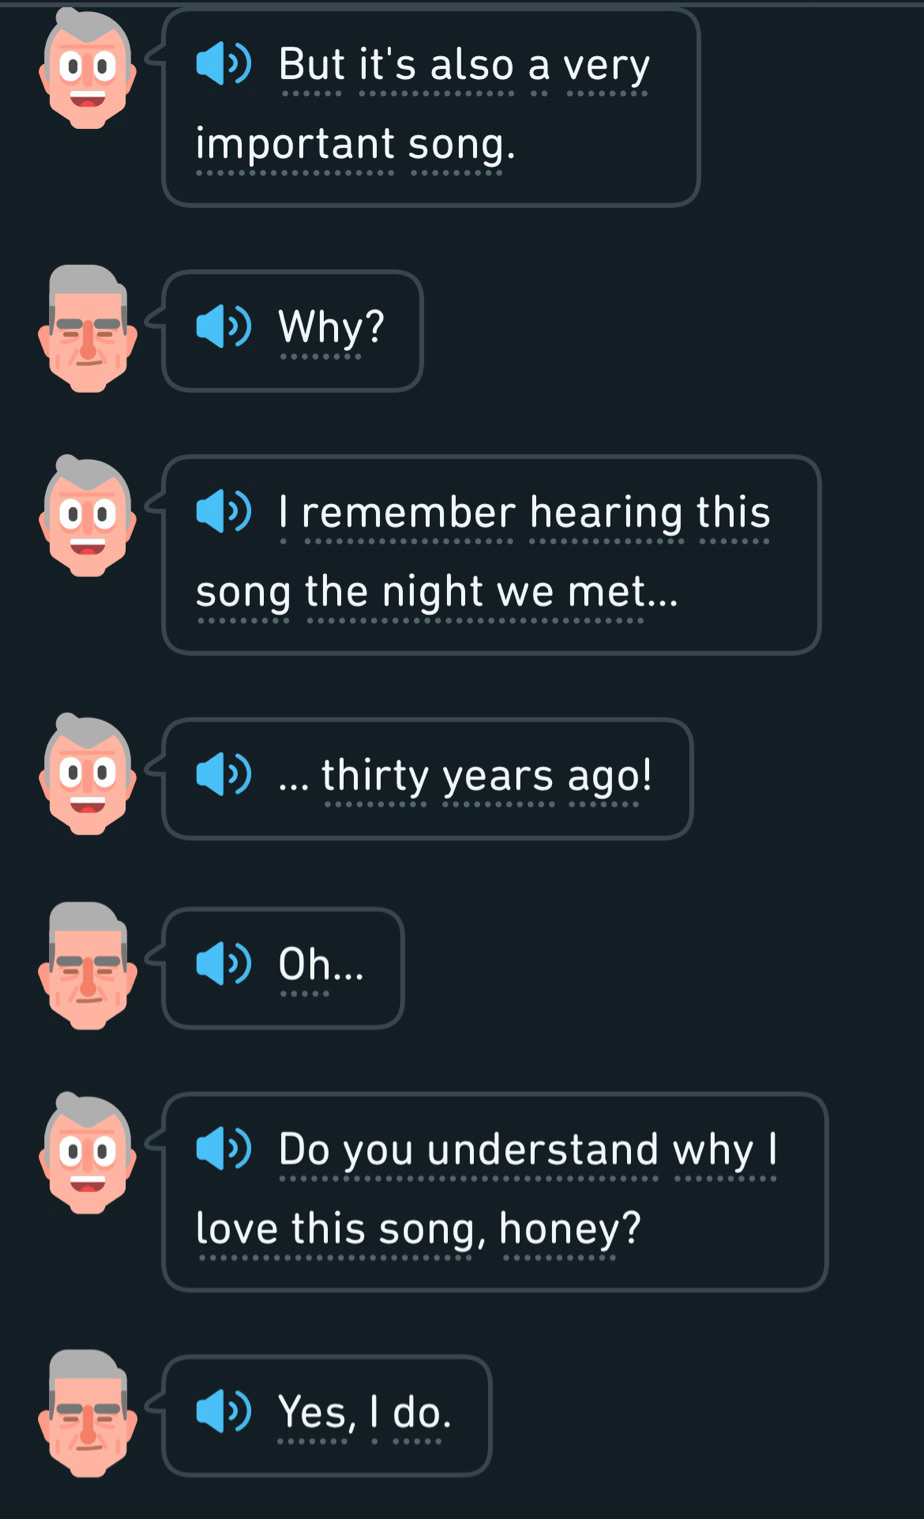Screen dimensions: 924x1519
Task: Tap the word "honey" for its translation
Action: [558, 1229]
